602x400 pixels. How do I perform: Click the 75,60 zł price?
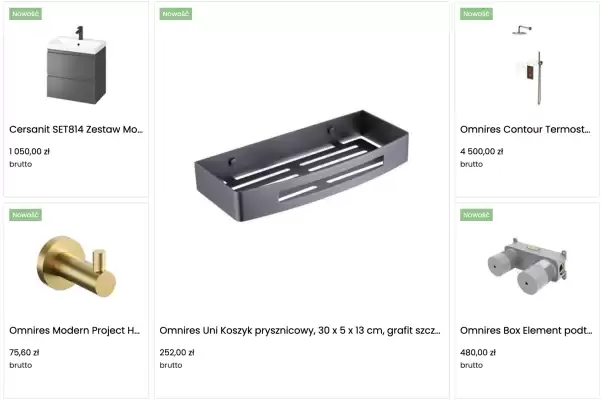24,352
